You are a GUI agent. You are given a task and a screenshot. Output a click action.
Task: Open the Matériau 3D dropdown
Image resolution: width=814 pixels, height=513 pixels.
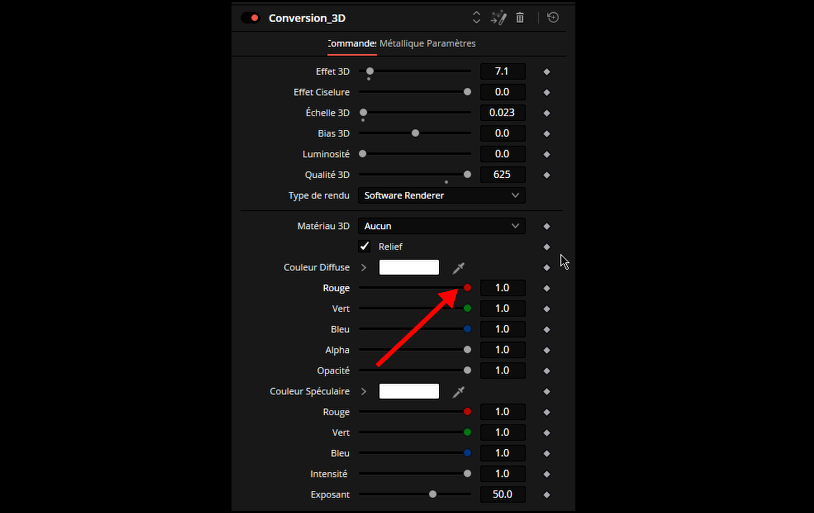click(442, 227)
